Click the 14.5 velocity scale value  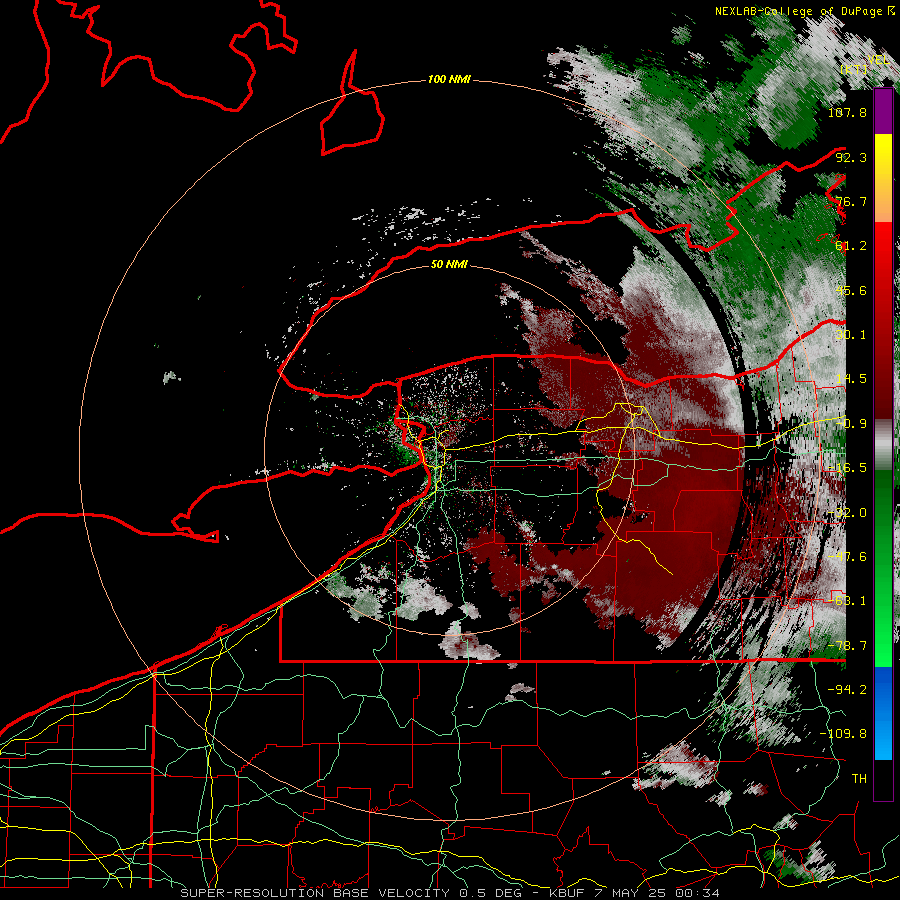coord(851,379)
